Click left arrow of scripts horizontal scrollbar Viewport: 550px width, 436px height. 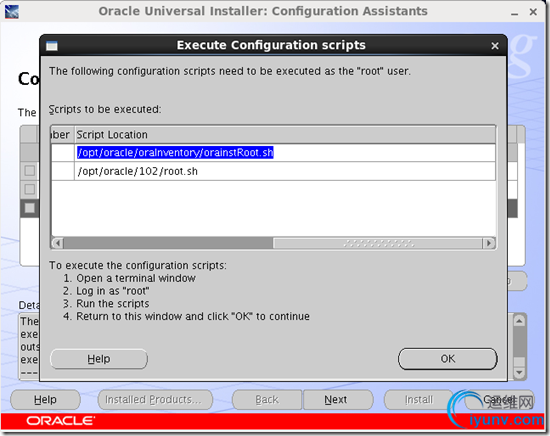point(58,243)
